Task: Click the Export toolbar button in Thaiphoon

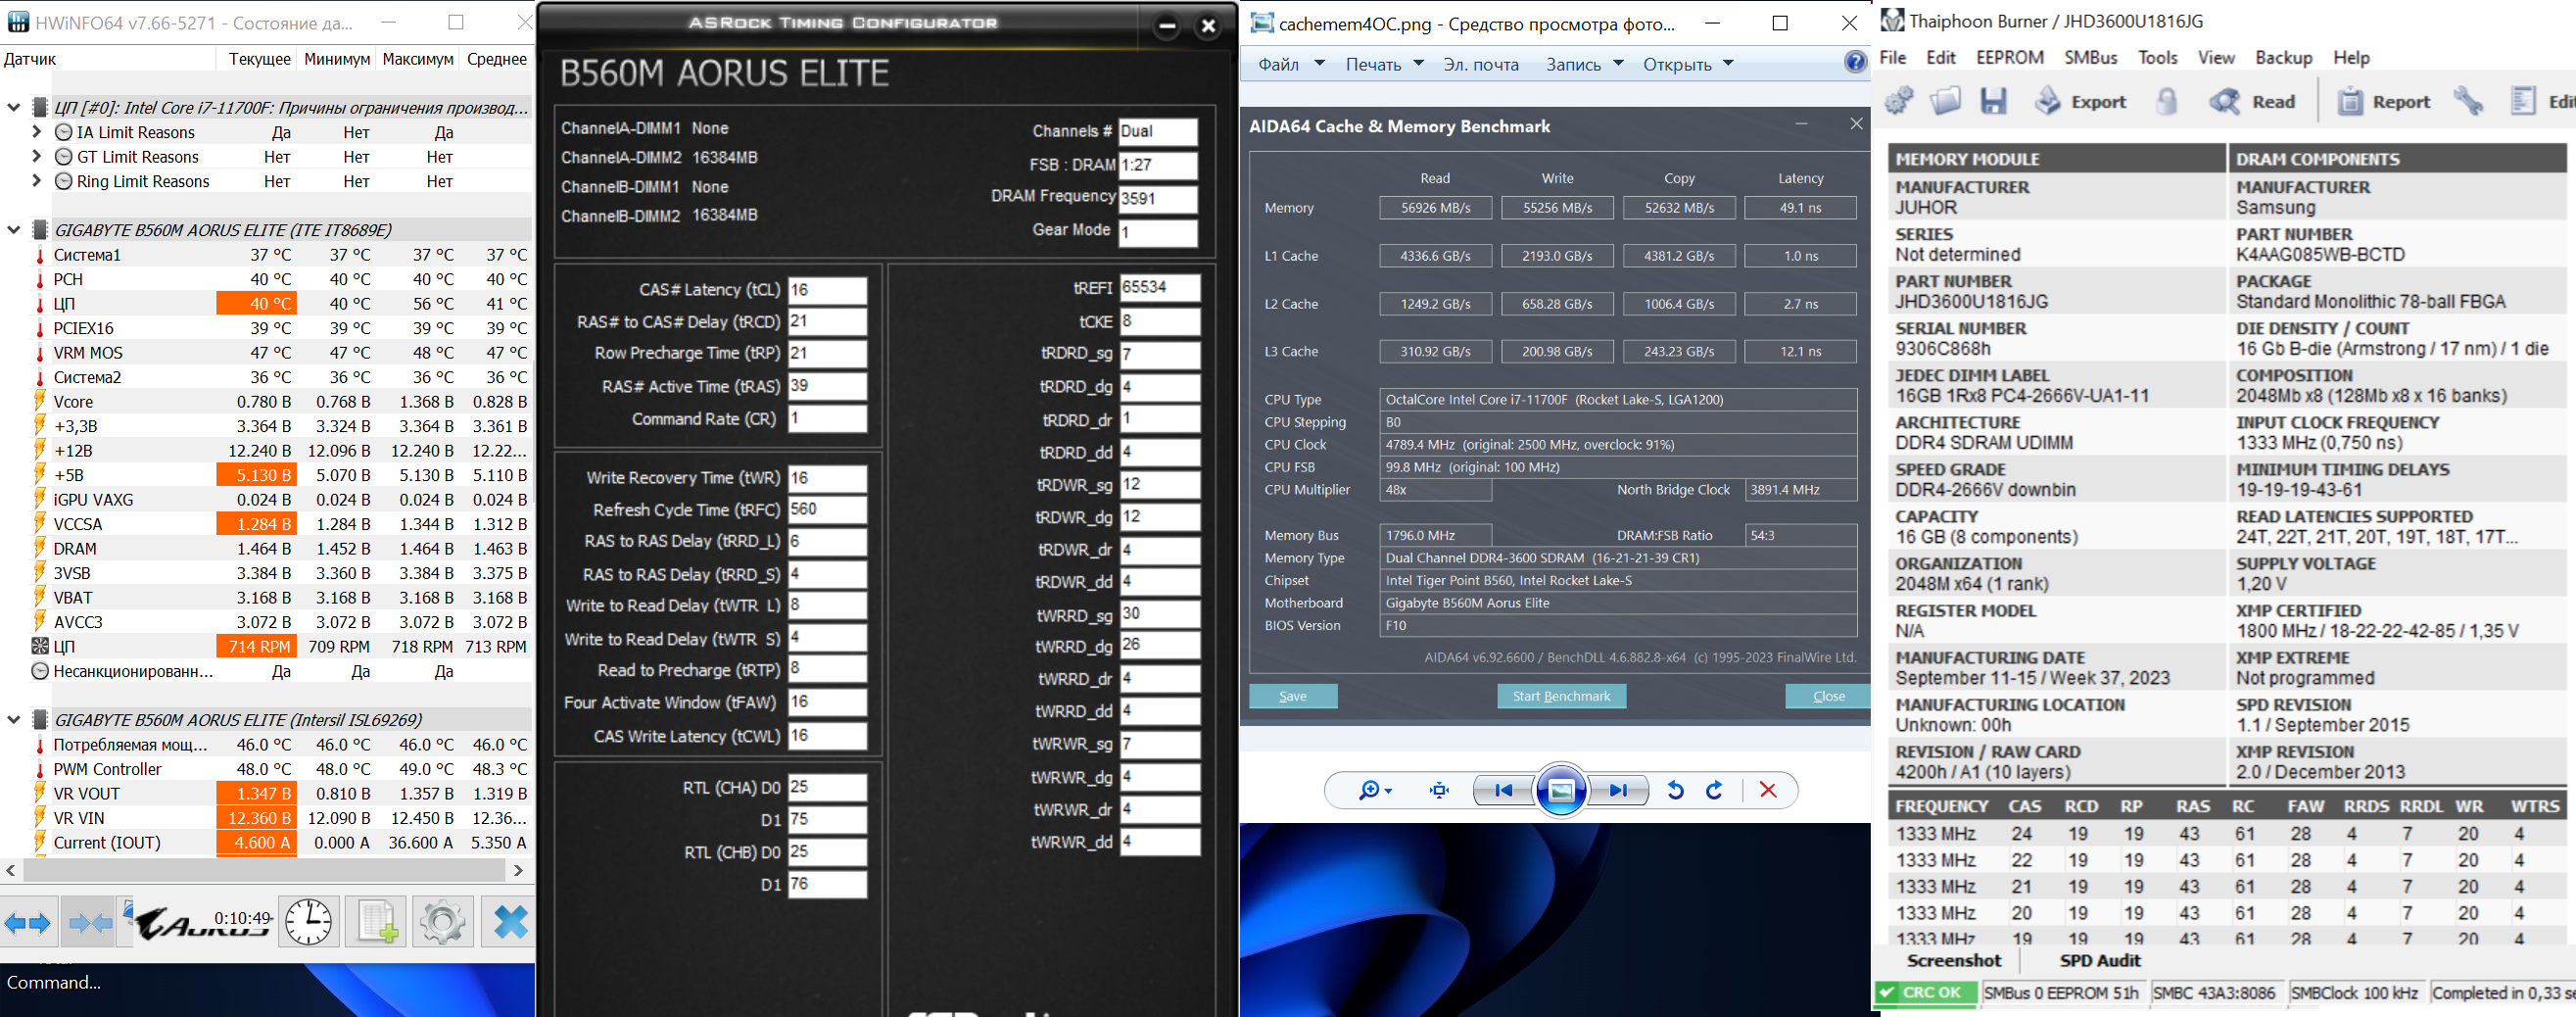Action: tap(2080, 101)
